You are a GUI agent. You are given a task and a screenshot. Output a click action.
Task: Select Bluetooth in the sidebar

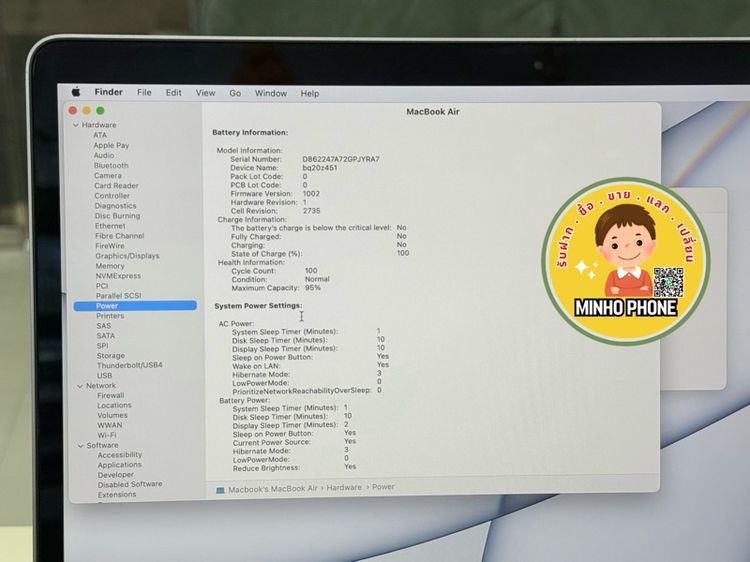[x=111, y=165]
